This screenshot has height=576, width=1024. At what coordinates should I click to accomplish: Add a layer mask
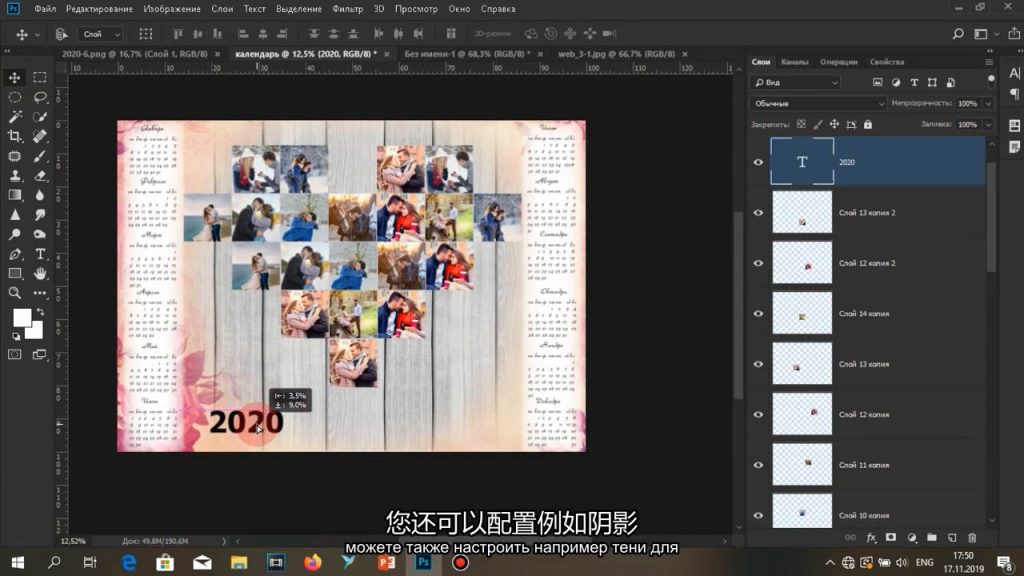(891, 537)
